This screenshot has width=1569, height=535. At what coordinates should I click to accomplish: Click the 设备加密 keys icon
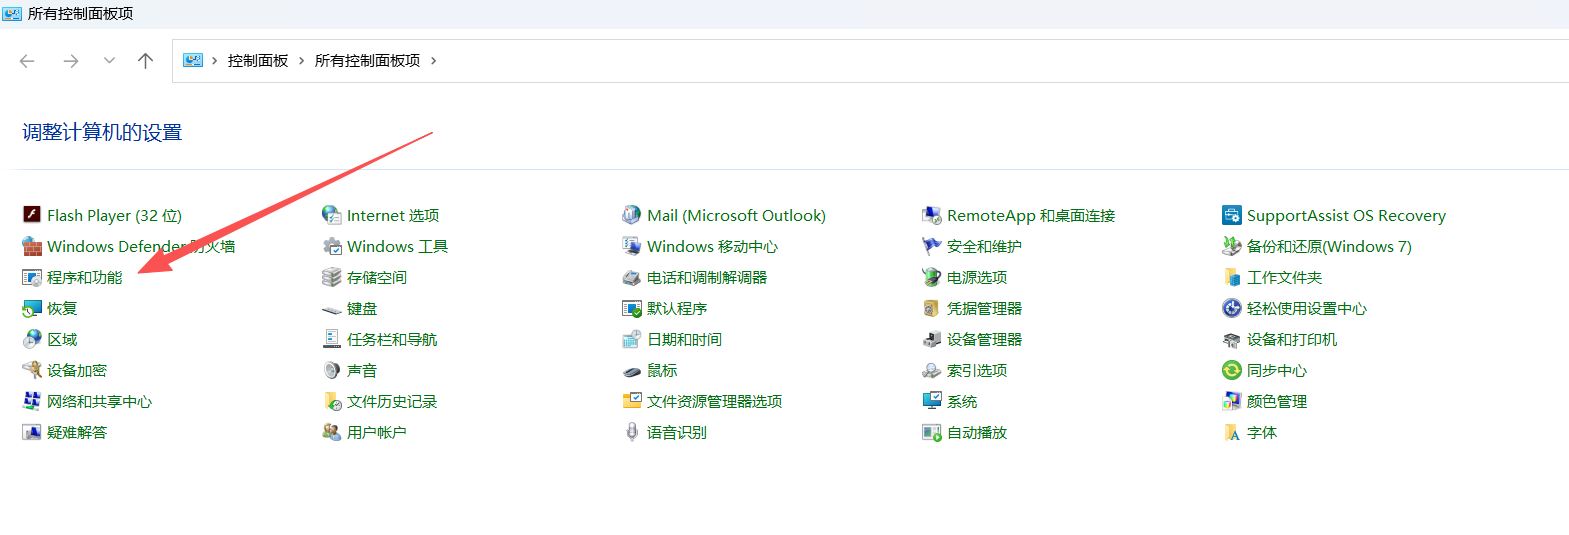[x=32, y=370]
